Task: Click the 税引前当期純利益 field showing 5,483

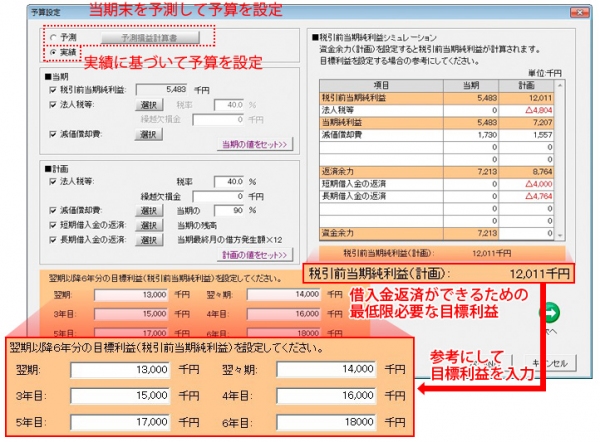Action: coord(161,90)
